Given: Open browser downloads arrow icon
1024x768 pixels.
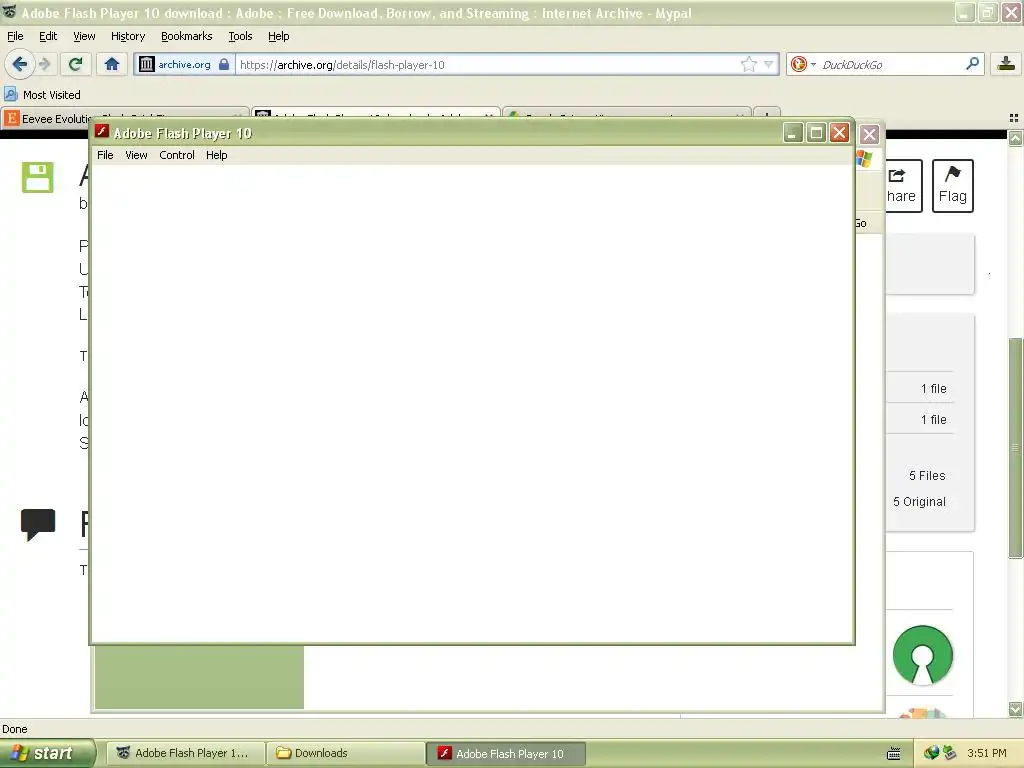Looking at the screenshot, I should pos(1006,64).
